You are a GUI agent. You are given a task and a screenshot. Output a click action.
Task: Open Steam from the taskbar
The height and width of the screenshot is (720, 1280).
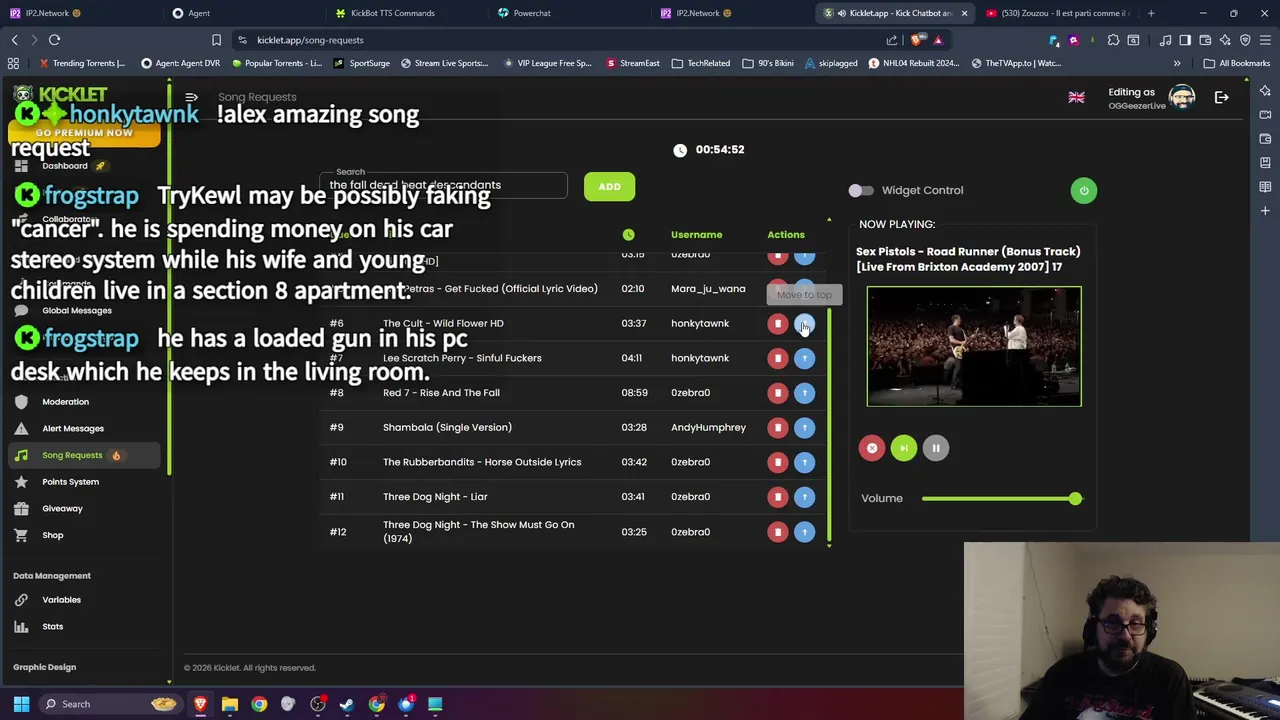click(x=347, y=704)
